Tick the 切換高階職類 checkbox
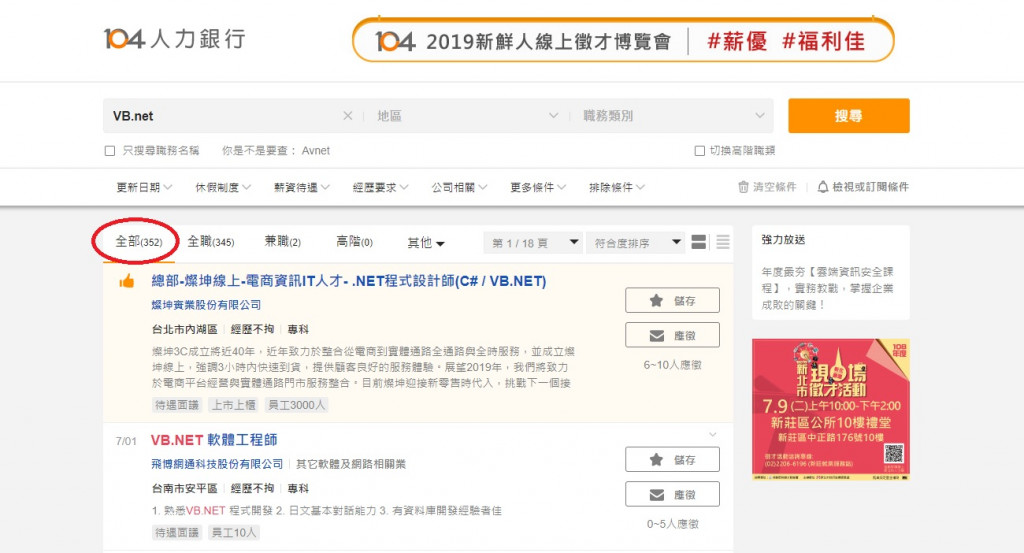1024x553 pixels. [x=699, y=151]
